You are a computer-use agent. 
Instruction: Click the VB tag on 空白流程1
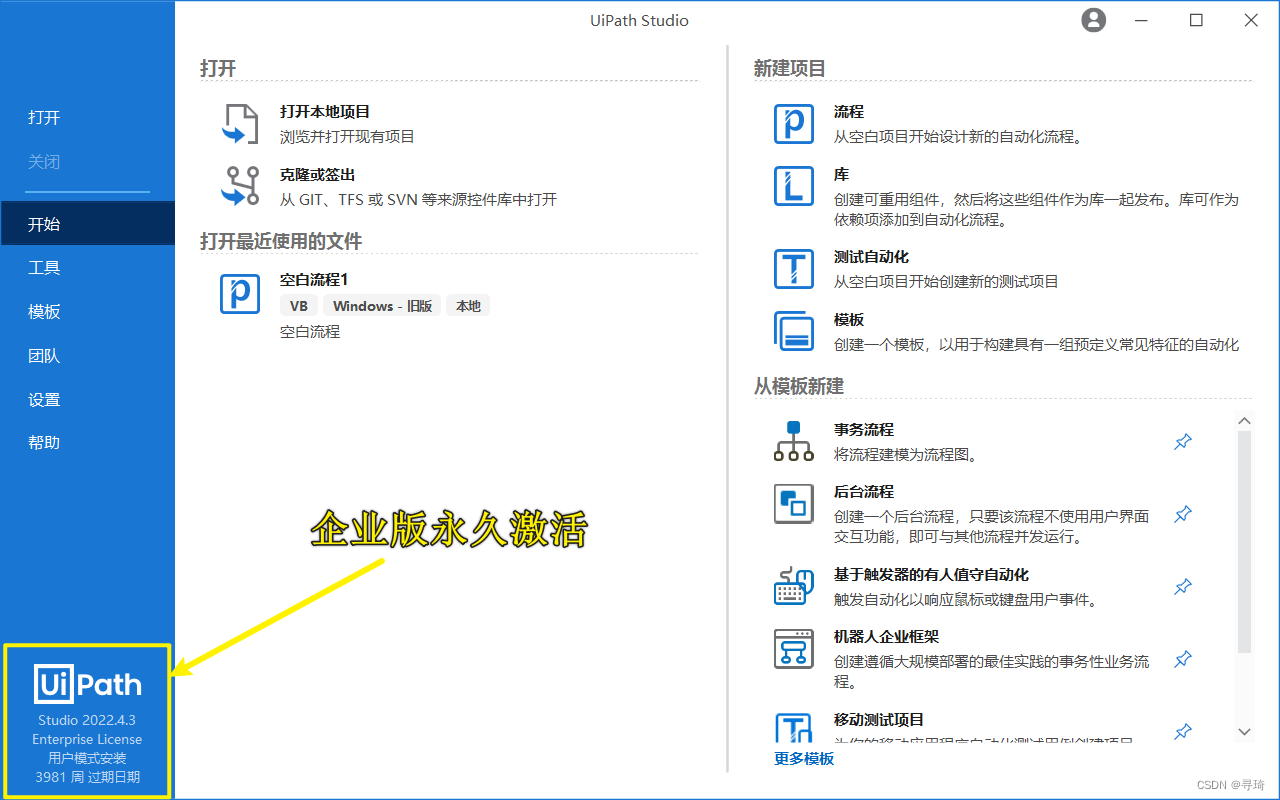[x=299, y=306]
